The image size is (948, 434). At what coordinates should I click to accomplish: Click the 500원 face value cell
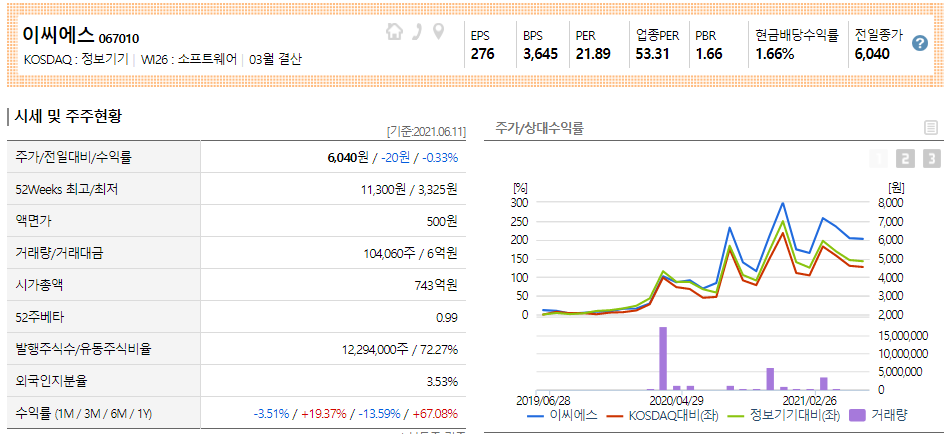441,221
